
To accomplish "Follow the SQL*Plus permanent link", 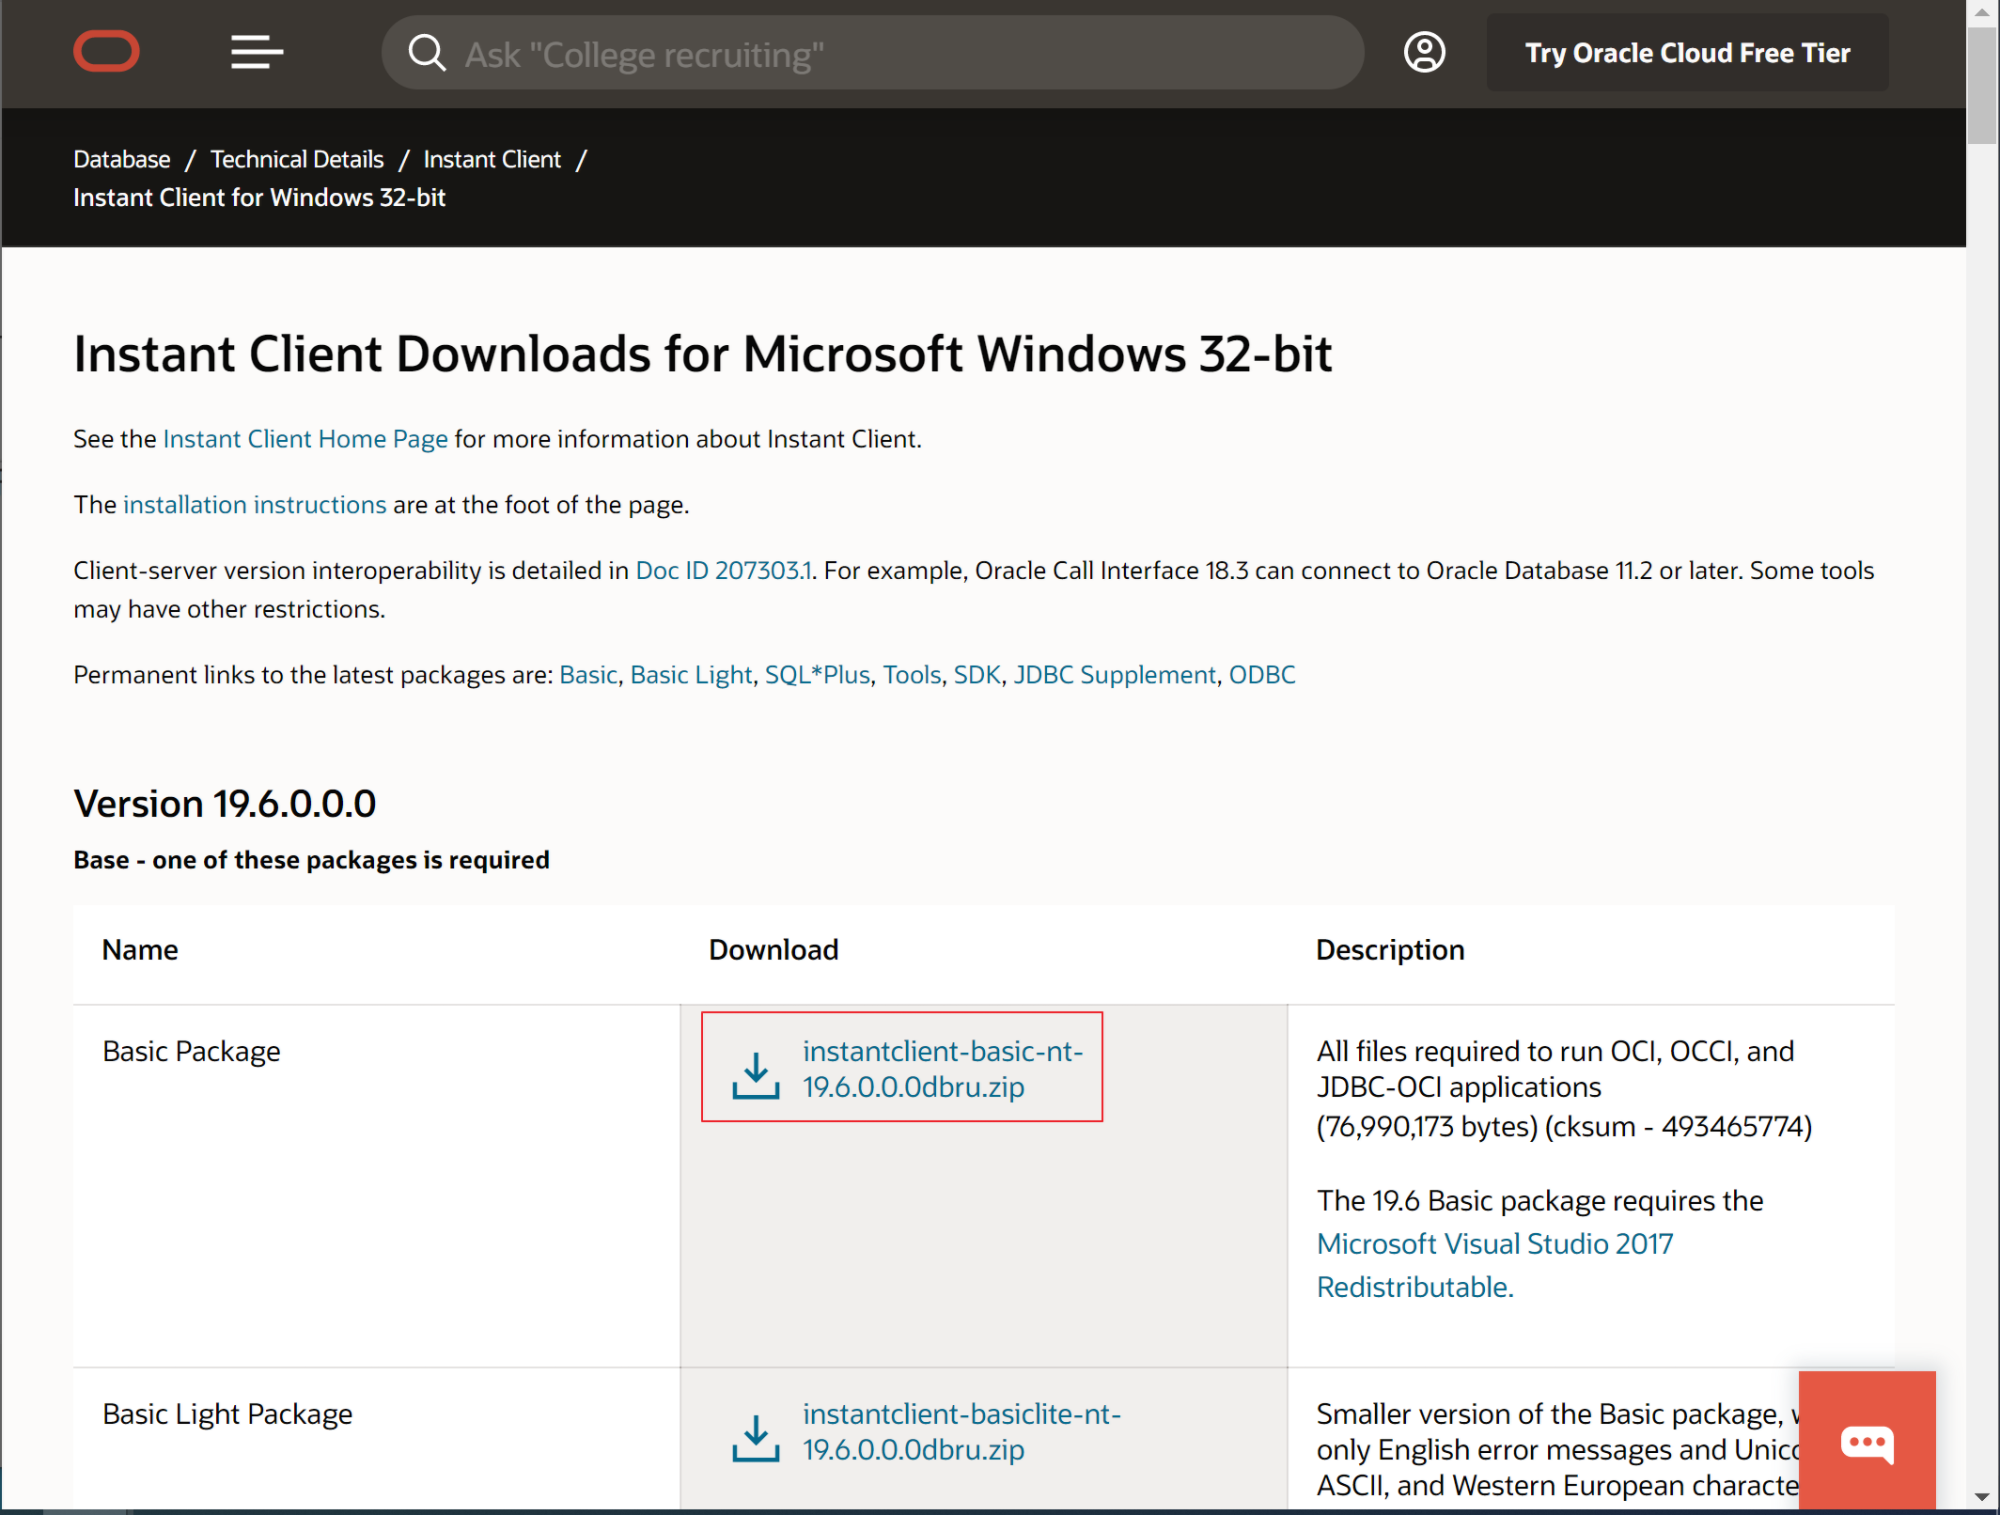I will pos(817,675).
